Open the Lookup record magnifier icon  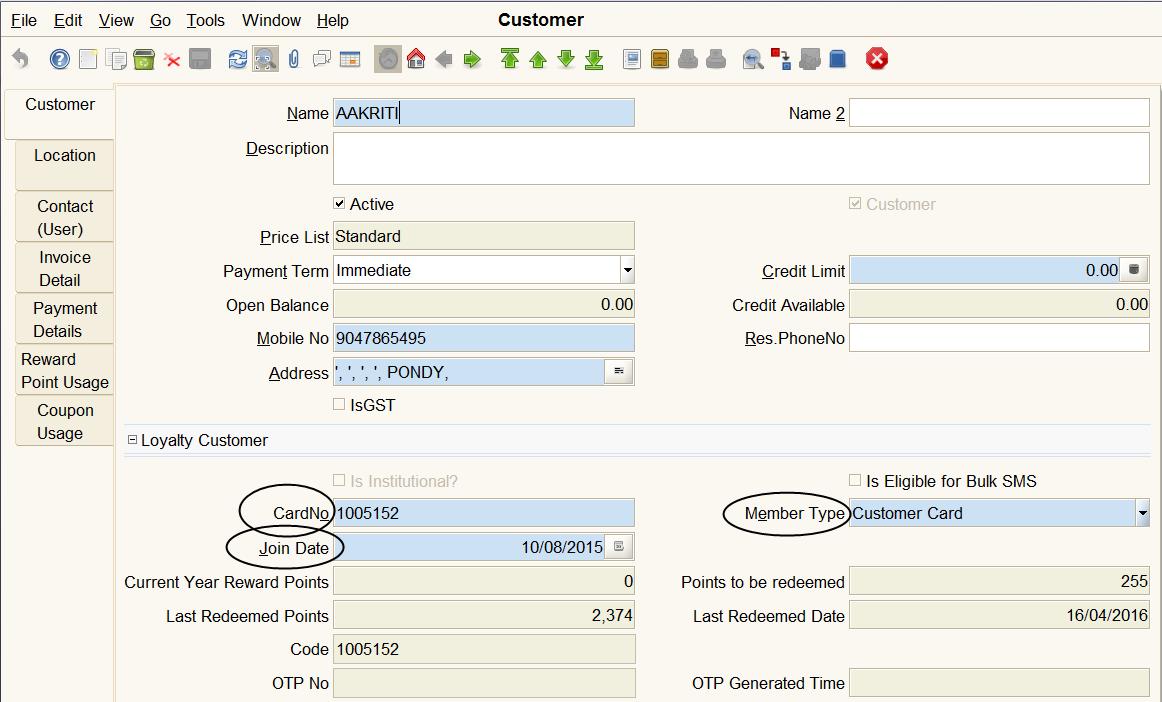tap(265, 59)
